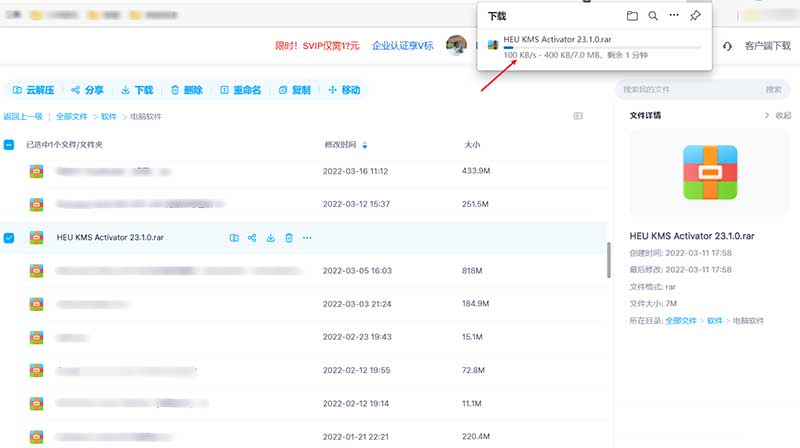
Task: Sort by 修改时间 arrow
Action: 365,145
